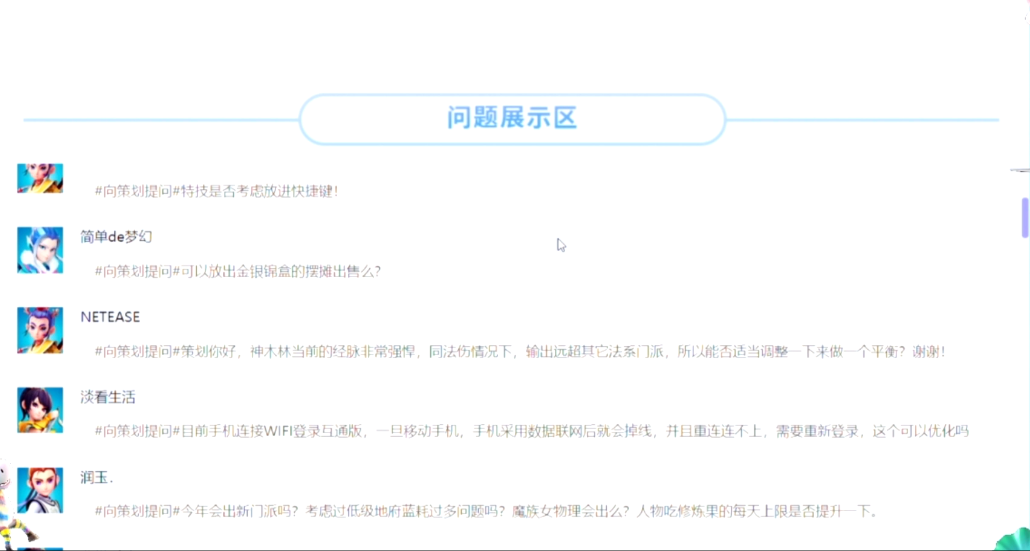
Task: Select username 简单de梦幻
Action: pos(116,236)
